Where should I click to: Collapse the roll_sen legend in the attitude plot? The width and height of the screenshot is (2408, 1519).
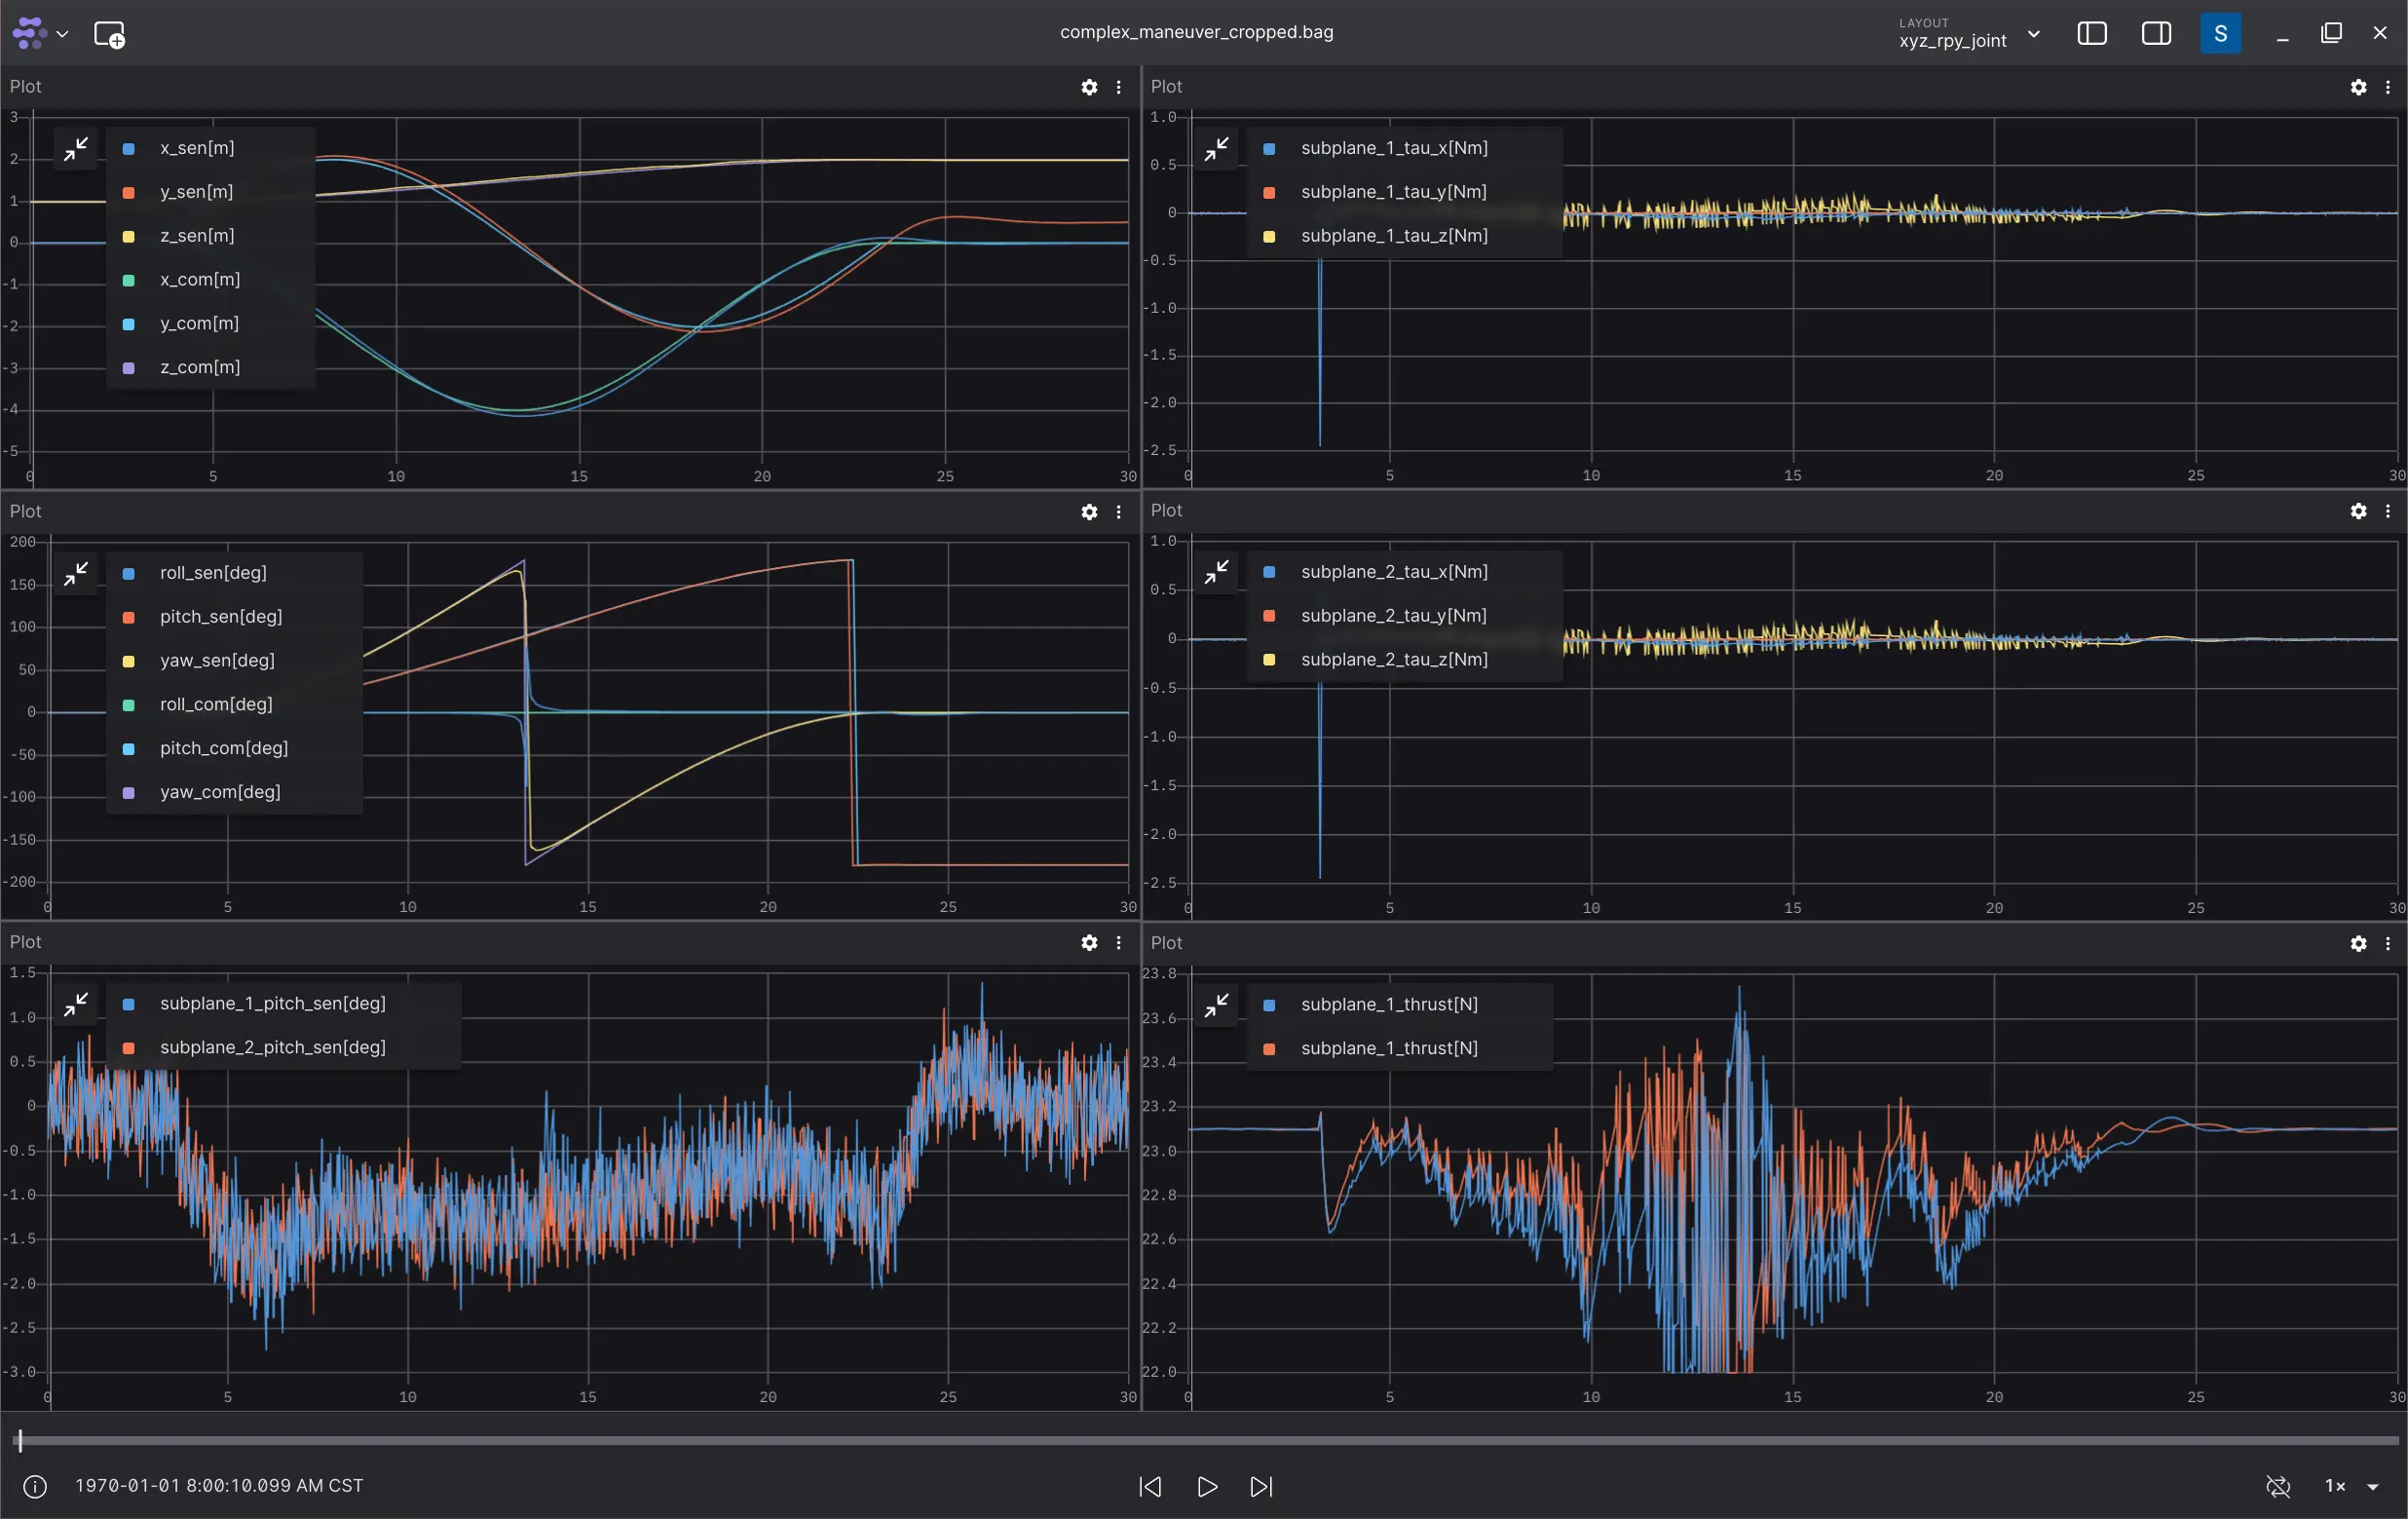[x=76, y=573]
